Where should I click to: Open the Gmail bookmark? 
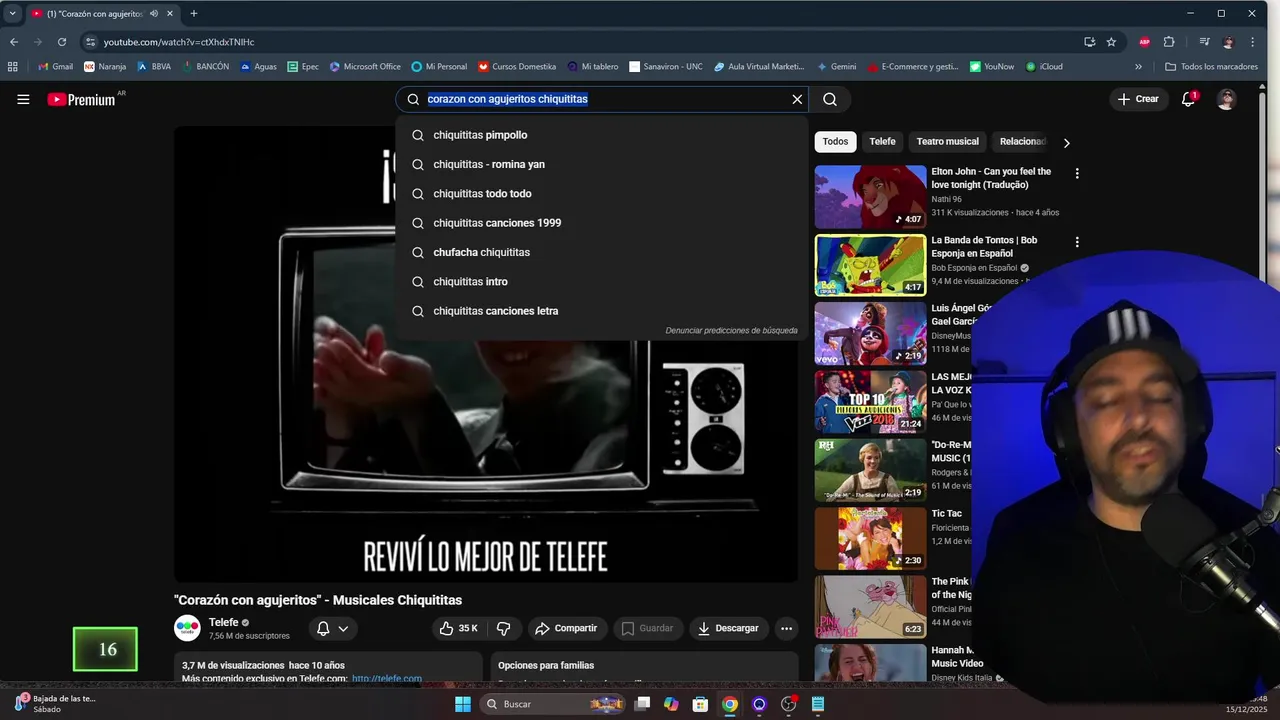[54, 67]
